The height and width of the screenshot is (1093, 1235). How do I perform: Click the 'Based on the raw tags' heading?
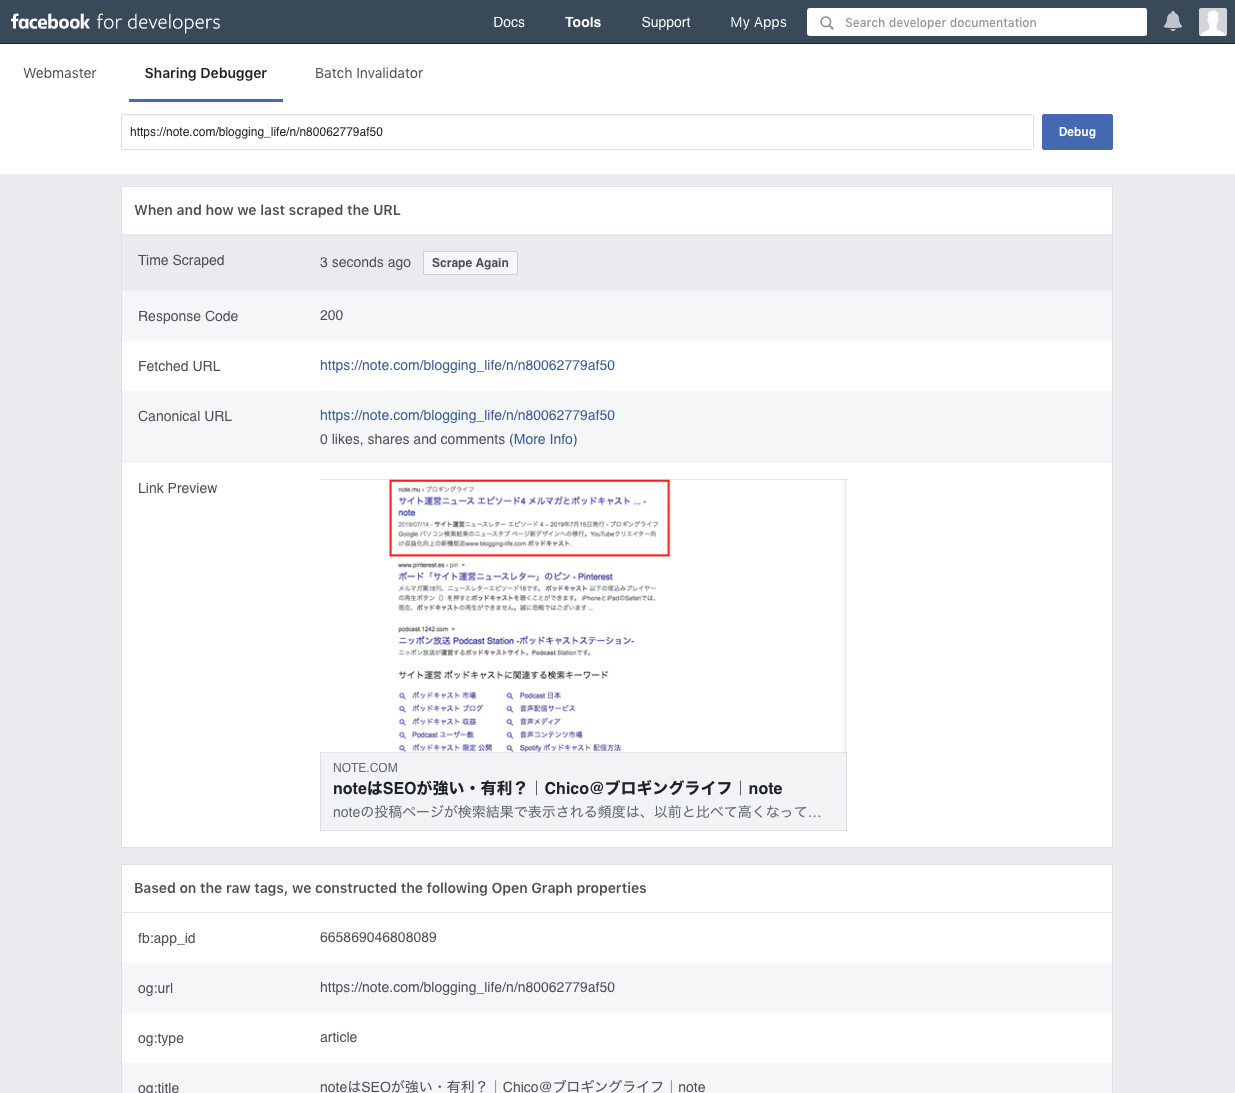point(390,888)
